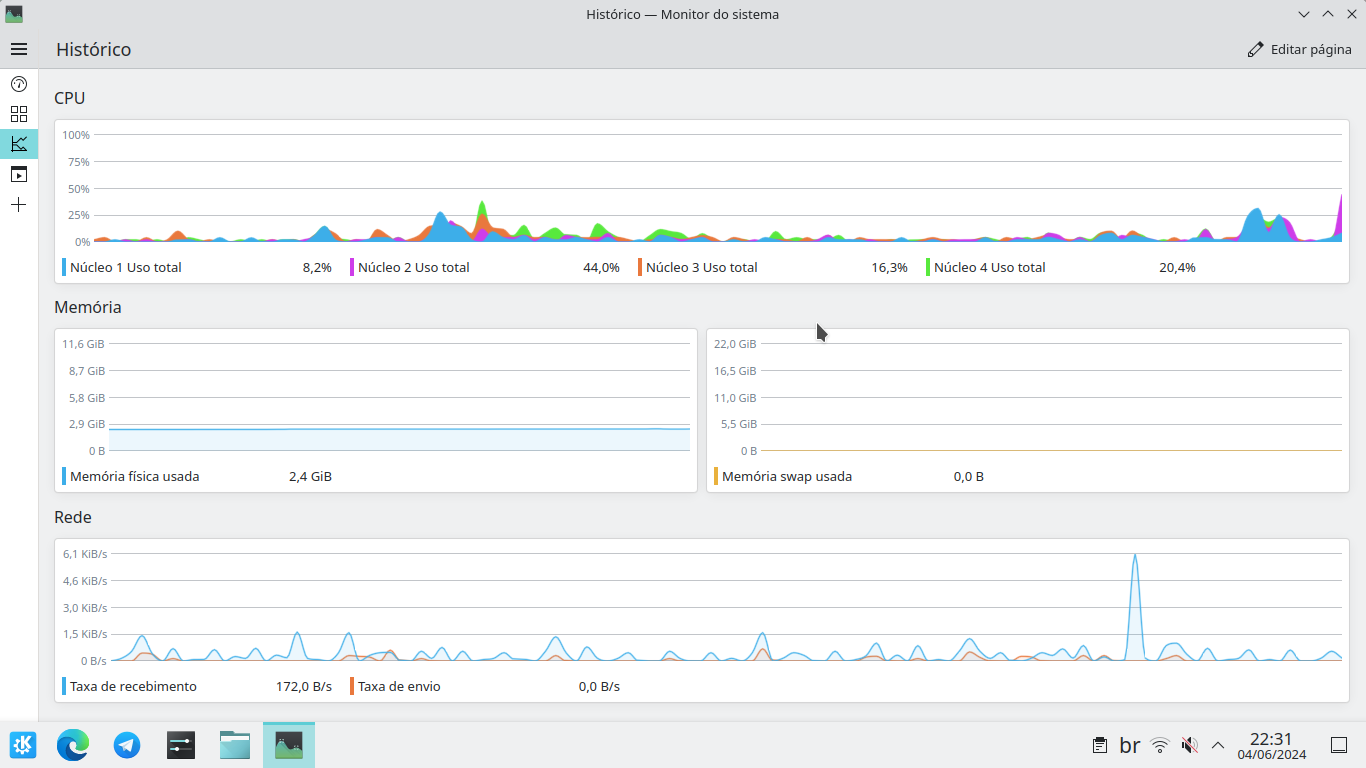Image resolution: width=1366 pixels, height=768 pixels.
Task: Add a new page with plus icon
Action: [19, 205]
